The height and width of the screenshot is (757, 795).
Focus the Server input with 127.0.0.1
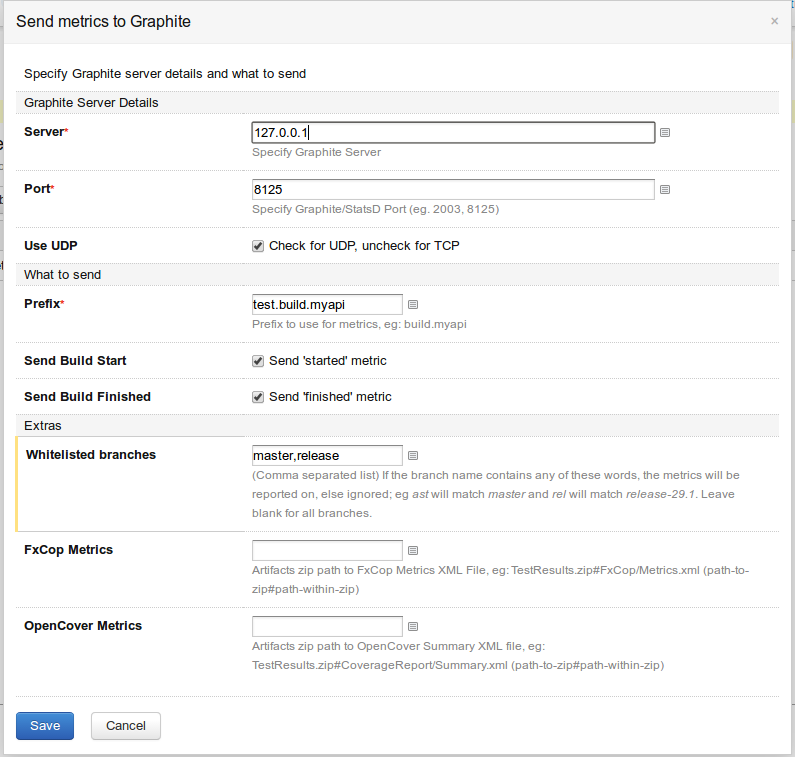453,132
